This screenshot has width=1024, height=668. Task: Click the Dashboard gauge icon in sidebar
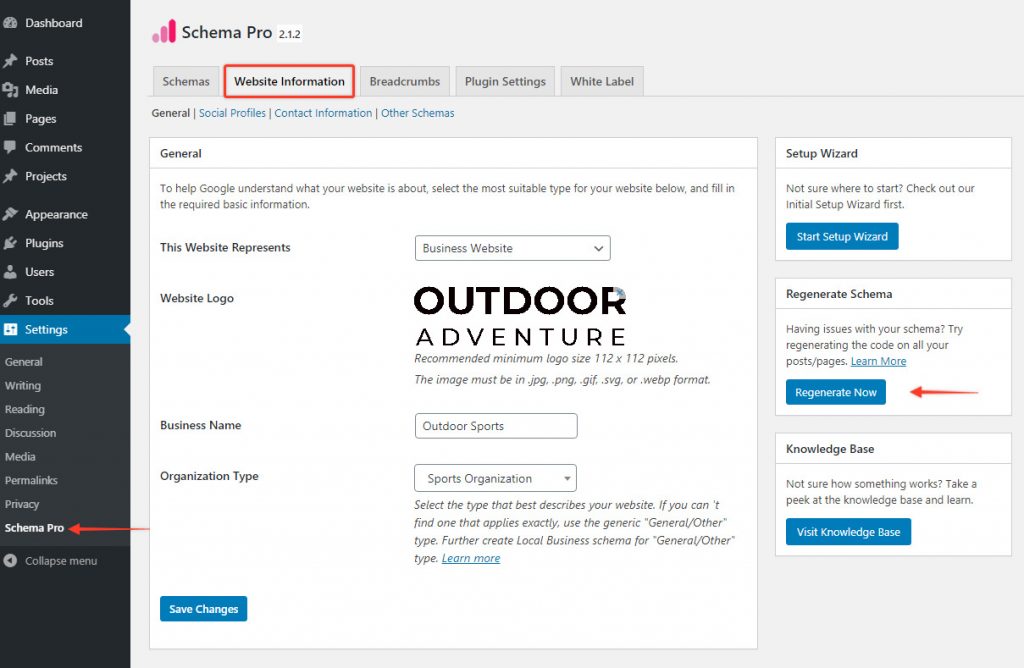click(x=10, y=23)
